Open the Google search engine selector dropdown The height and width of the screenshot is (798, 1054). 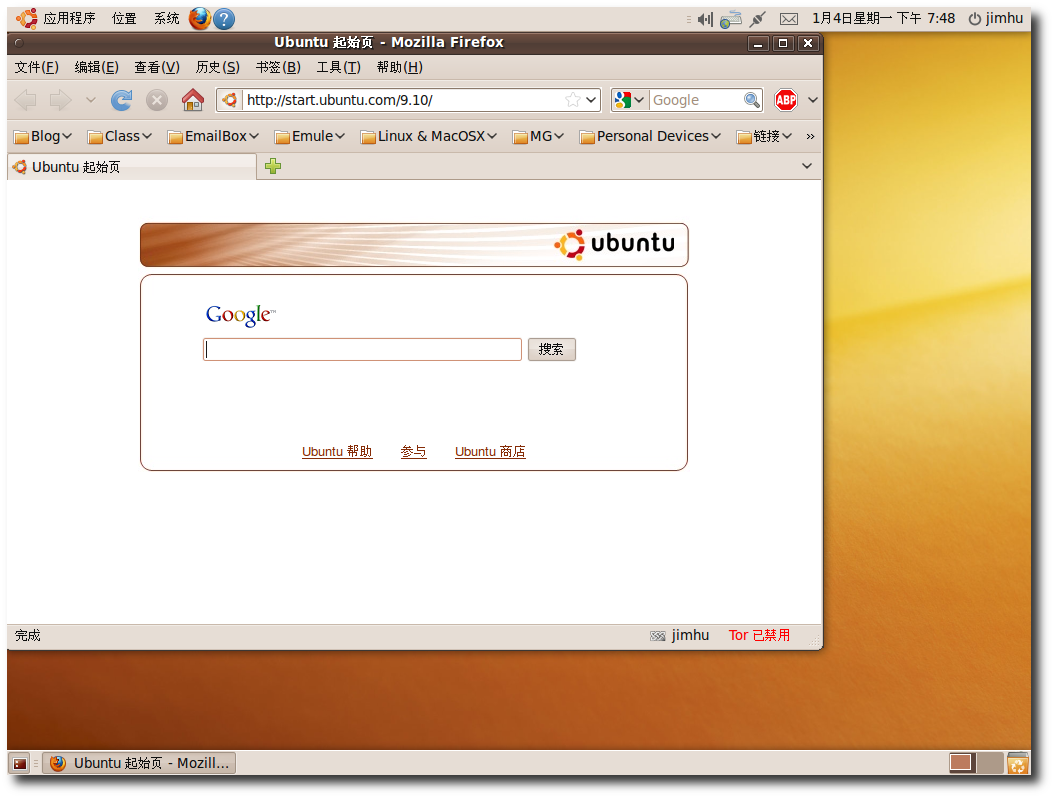[x=629, y=100]
